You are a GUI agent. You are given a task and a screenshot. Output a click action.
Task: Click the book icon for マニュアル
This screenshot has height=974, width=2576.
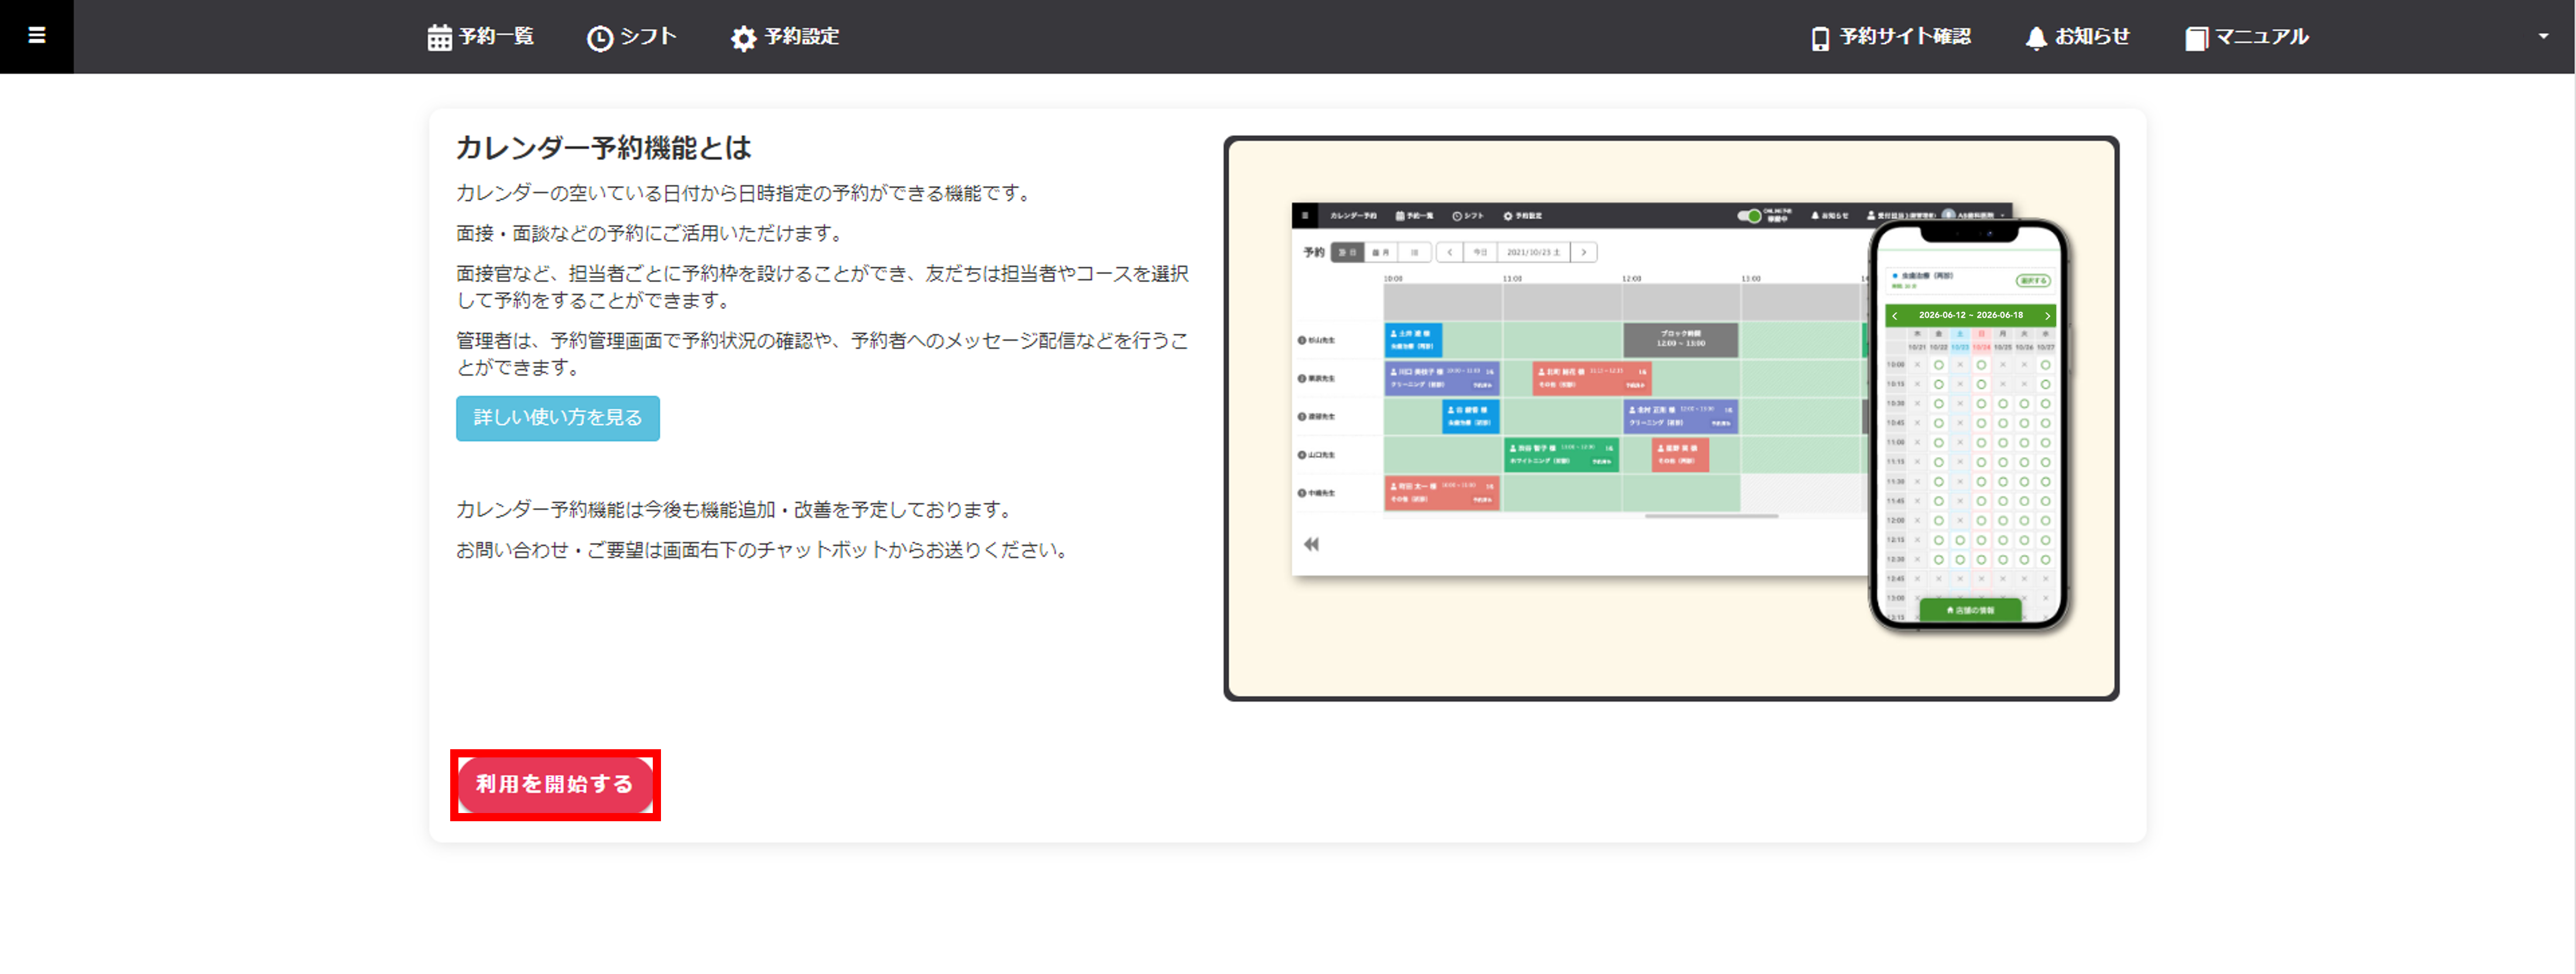[x=2196, y=38]
